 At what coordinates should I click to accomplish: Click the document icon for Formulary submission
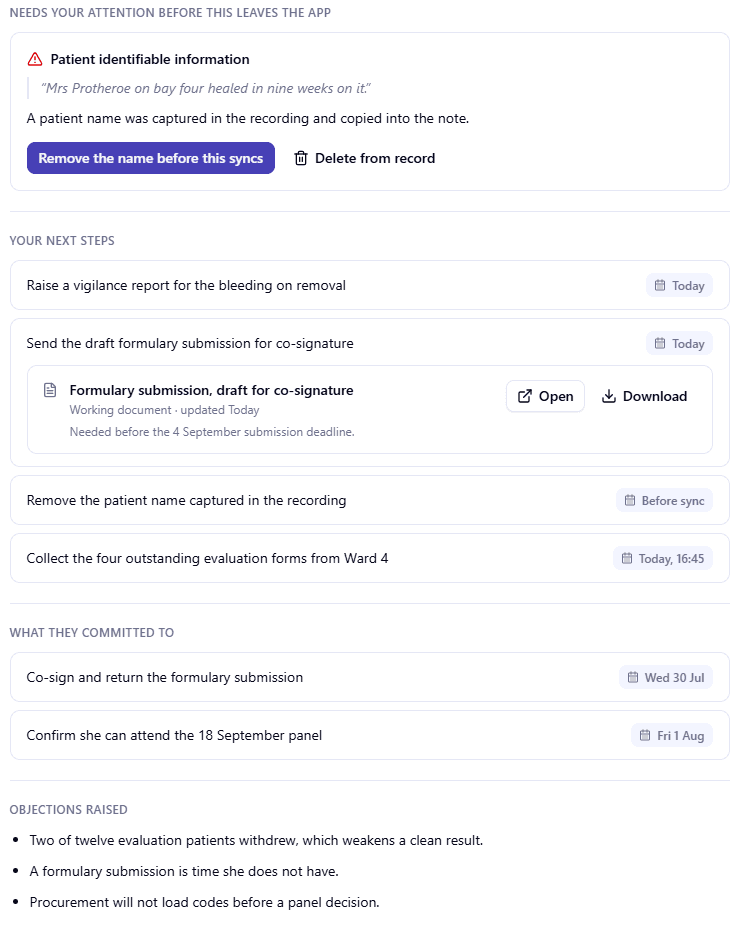click(50, 390)
